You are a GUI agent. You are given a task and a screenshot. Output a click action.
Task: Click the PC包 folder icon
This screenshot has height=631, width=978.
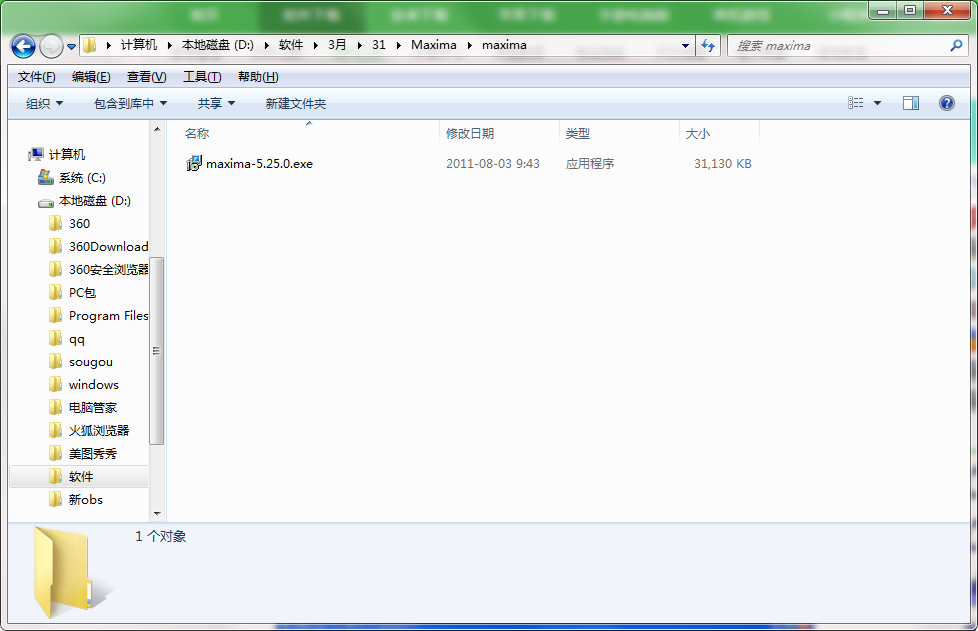point(56,292)
